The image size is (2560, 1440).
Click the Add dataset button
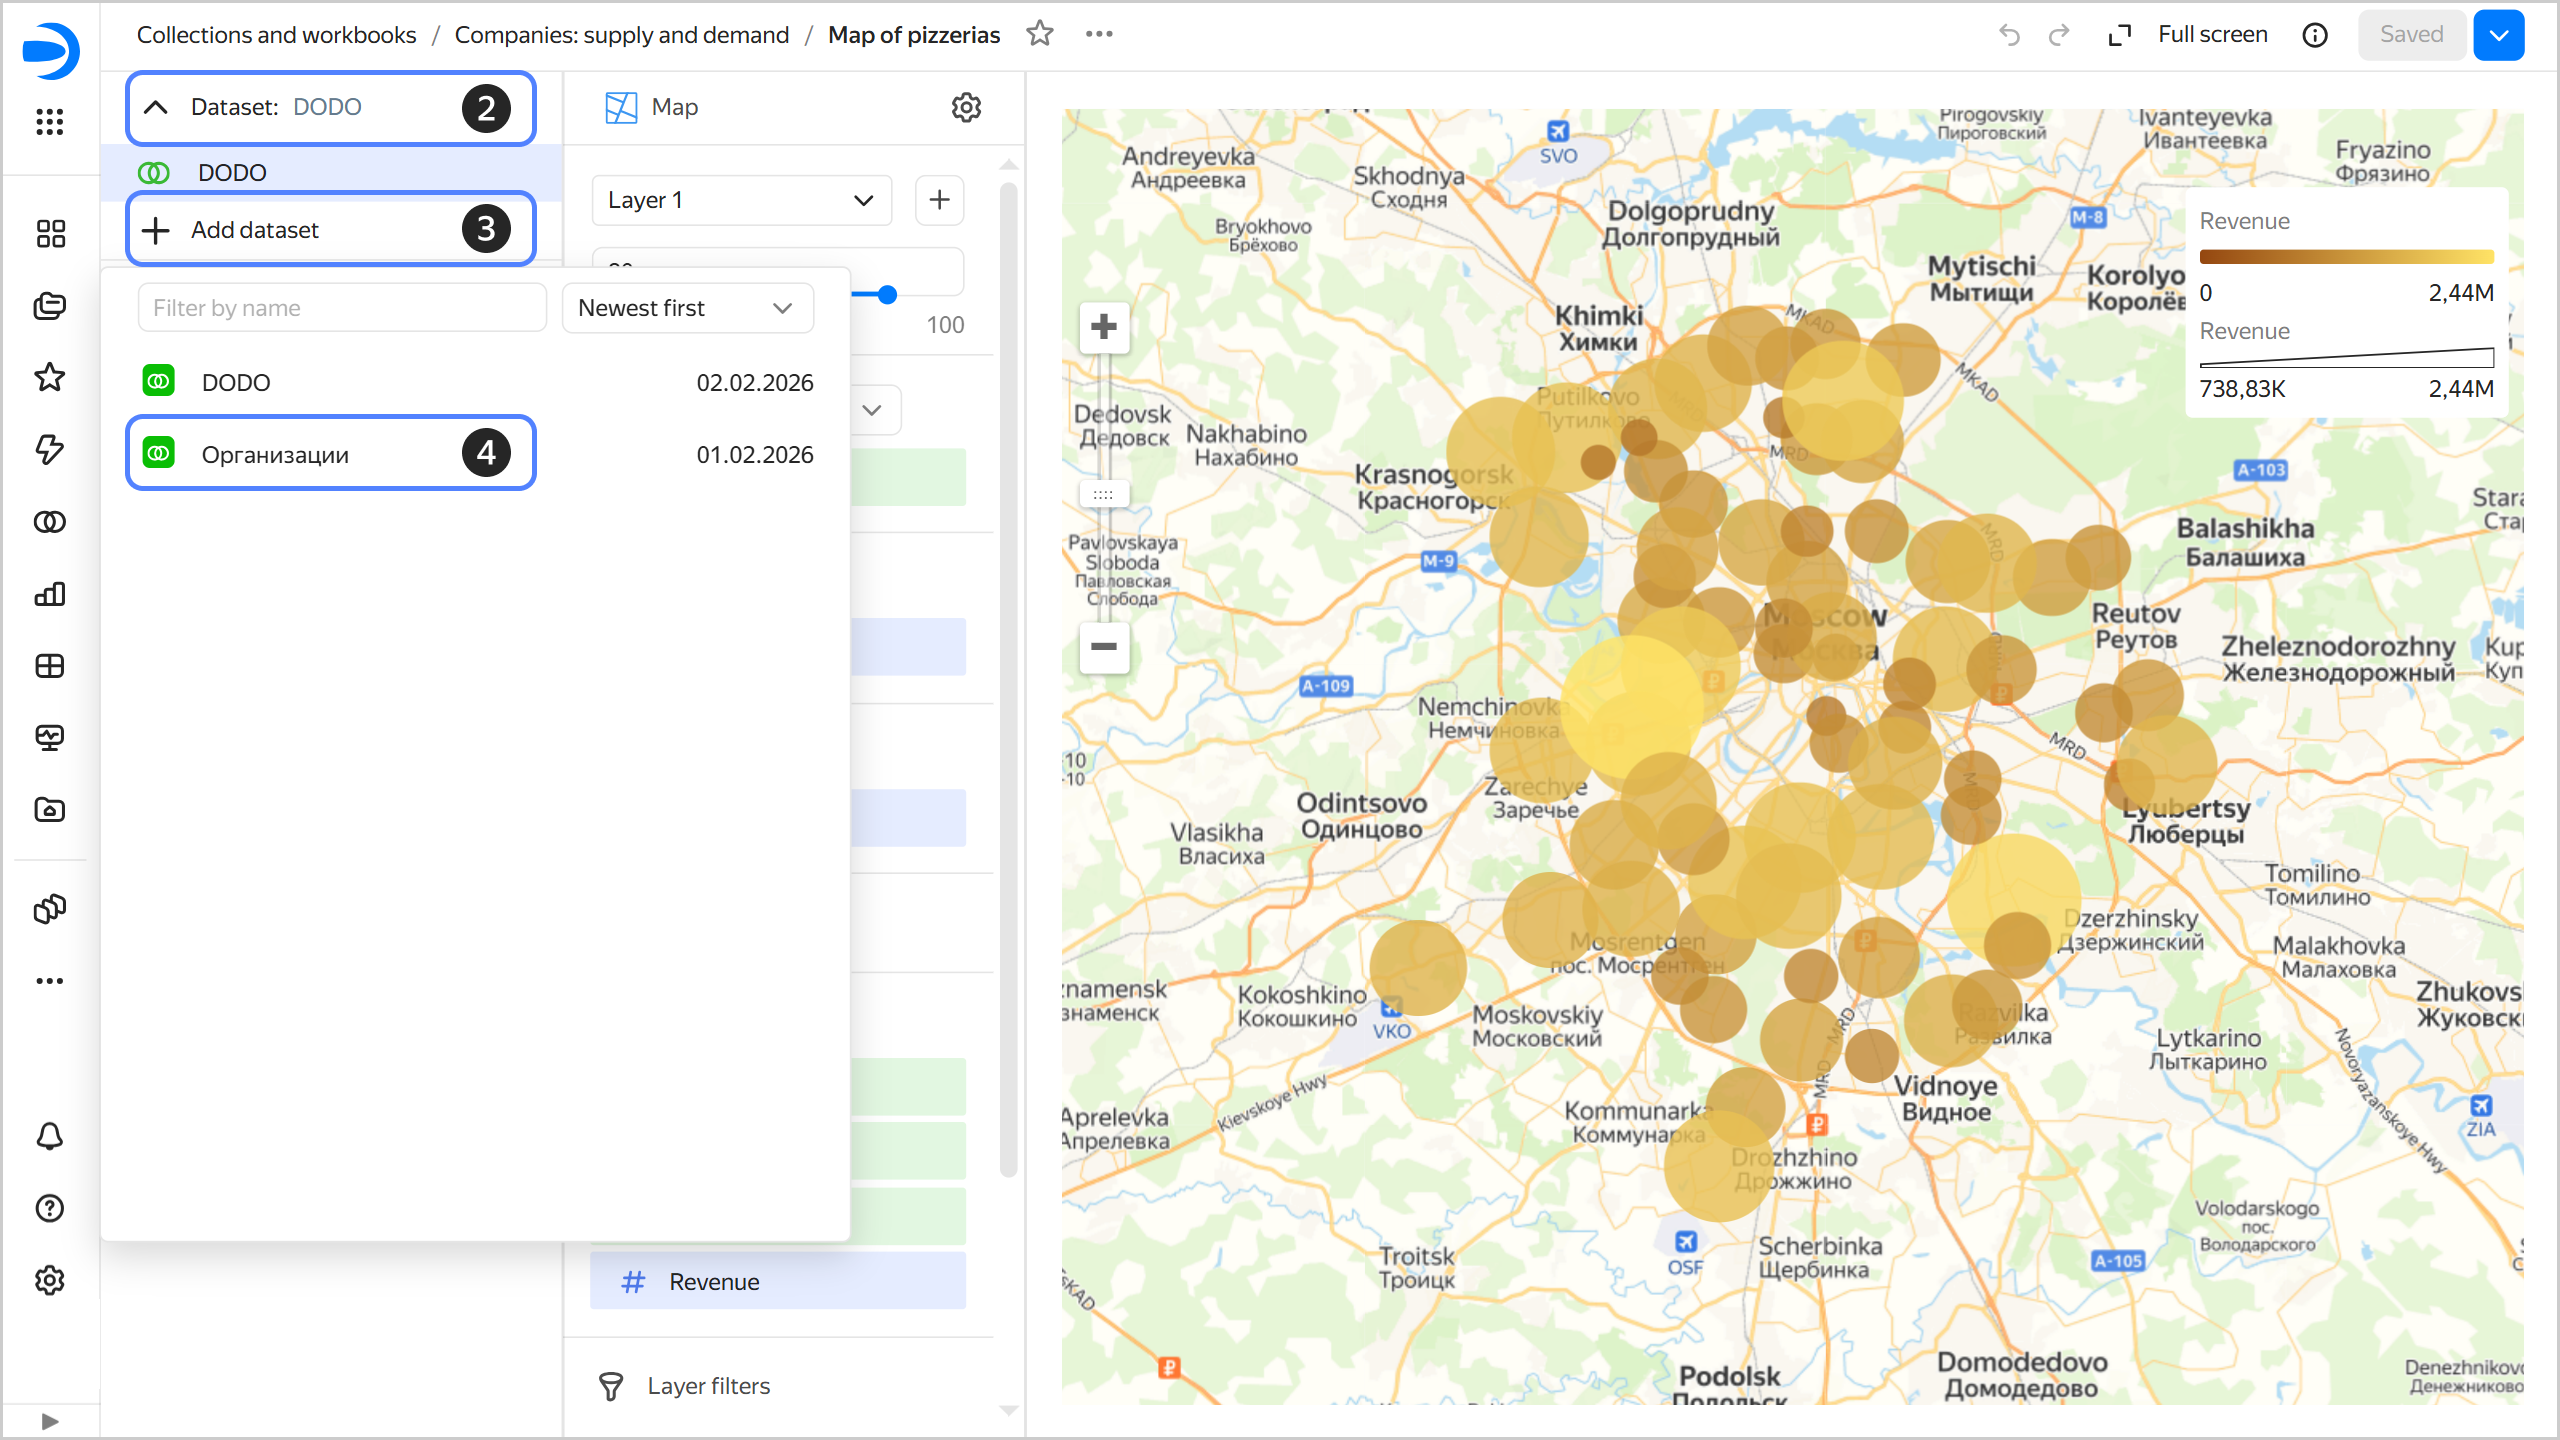click(255, 230)
